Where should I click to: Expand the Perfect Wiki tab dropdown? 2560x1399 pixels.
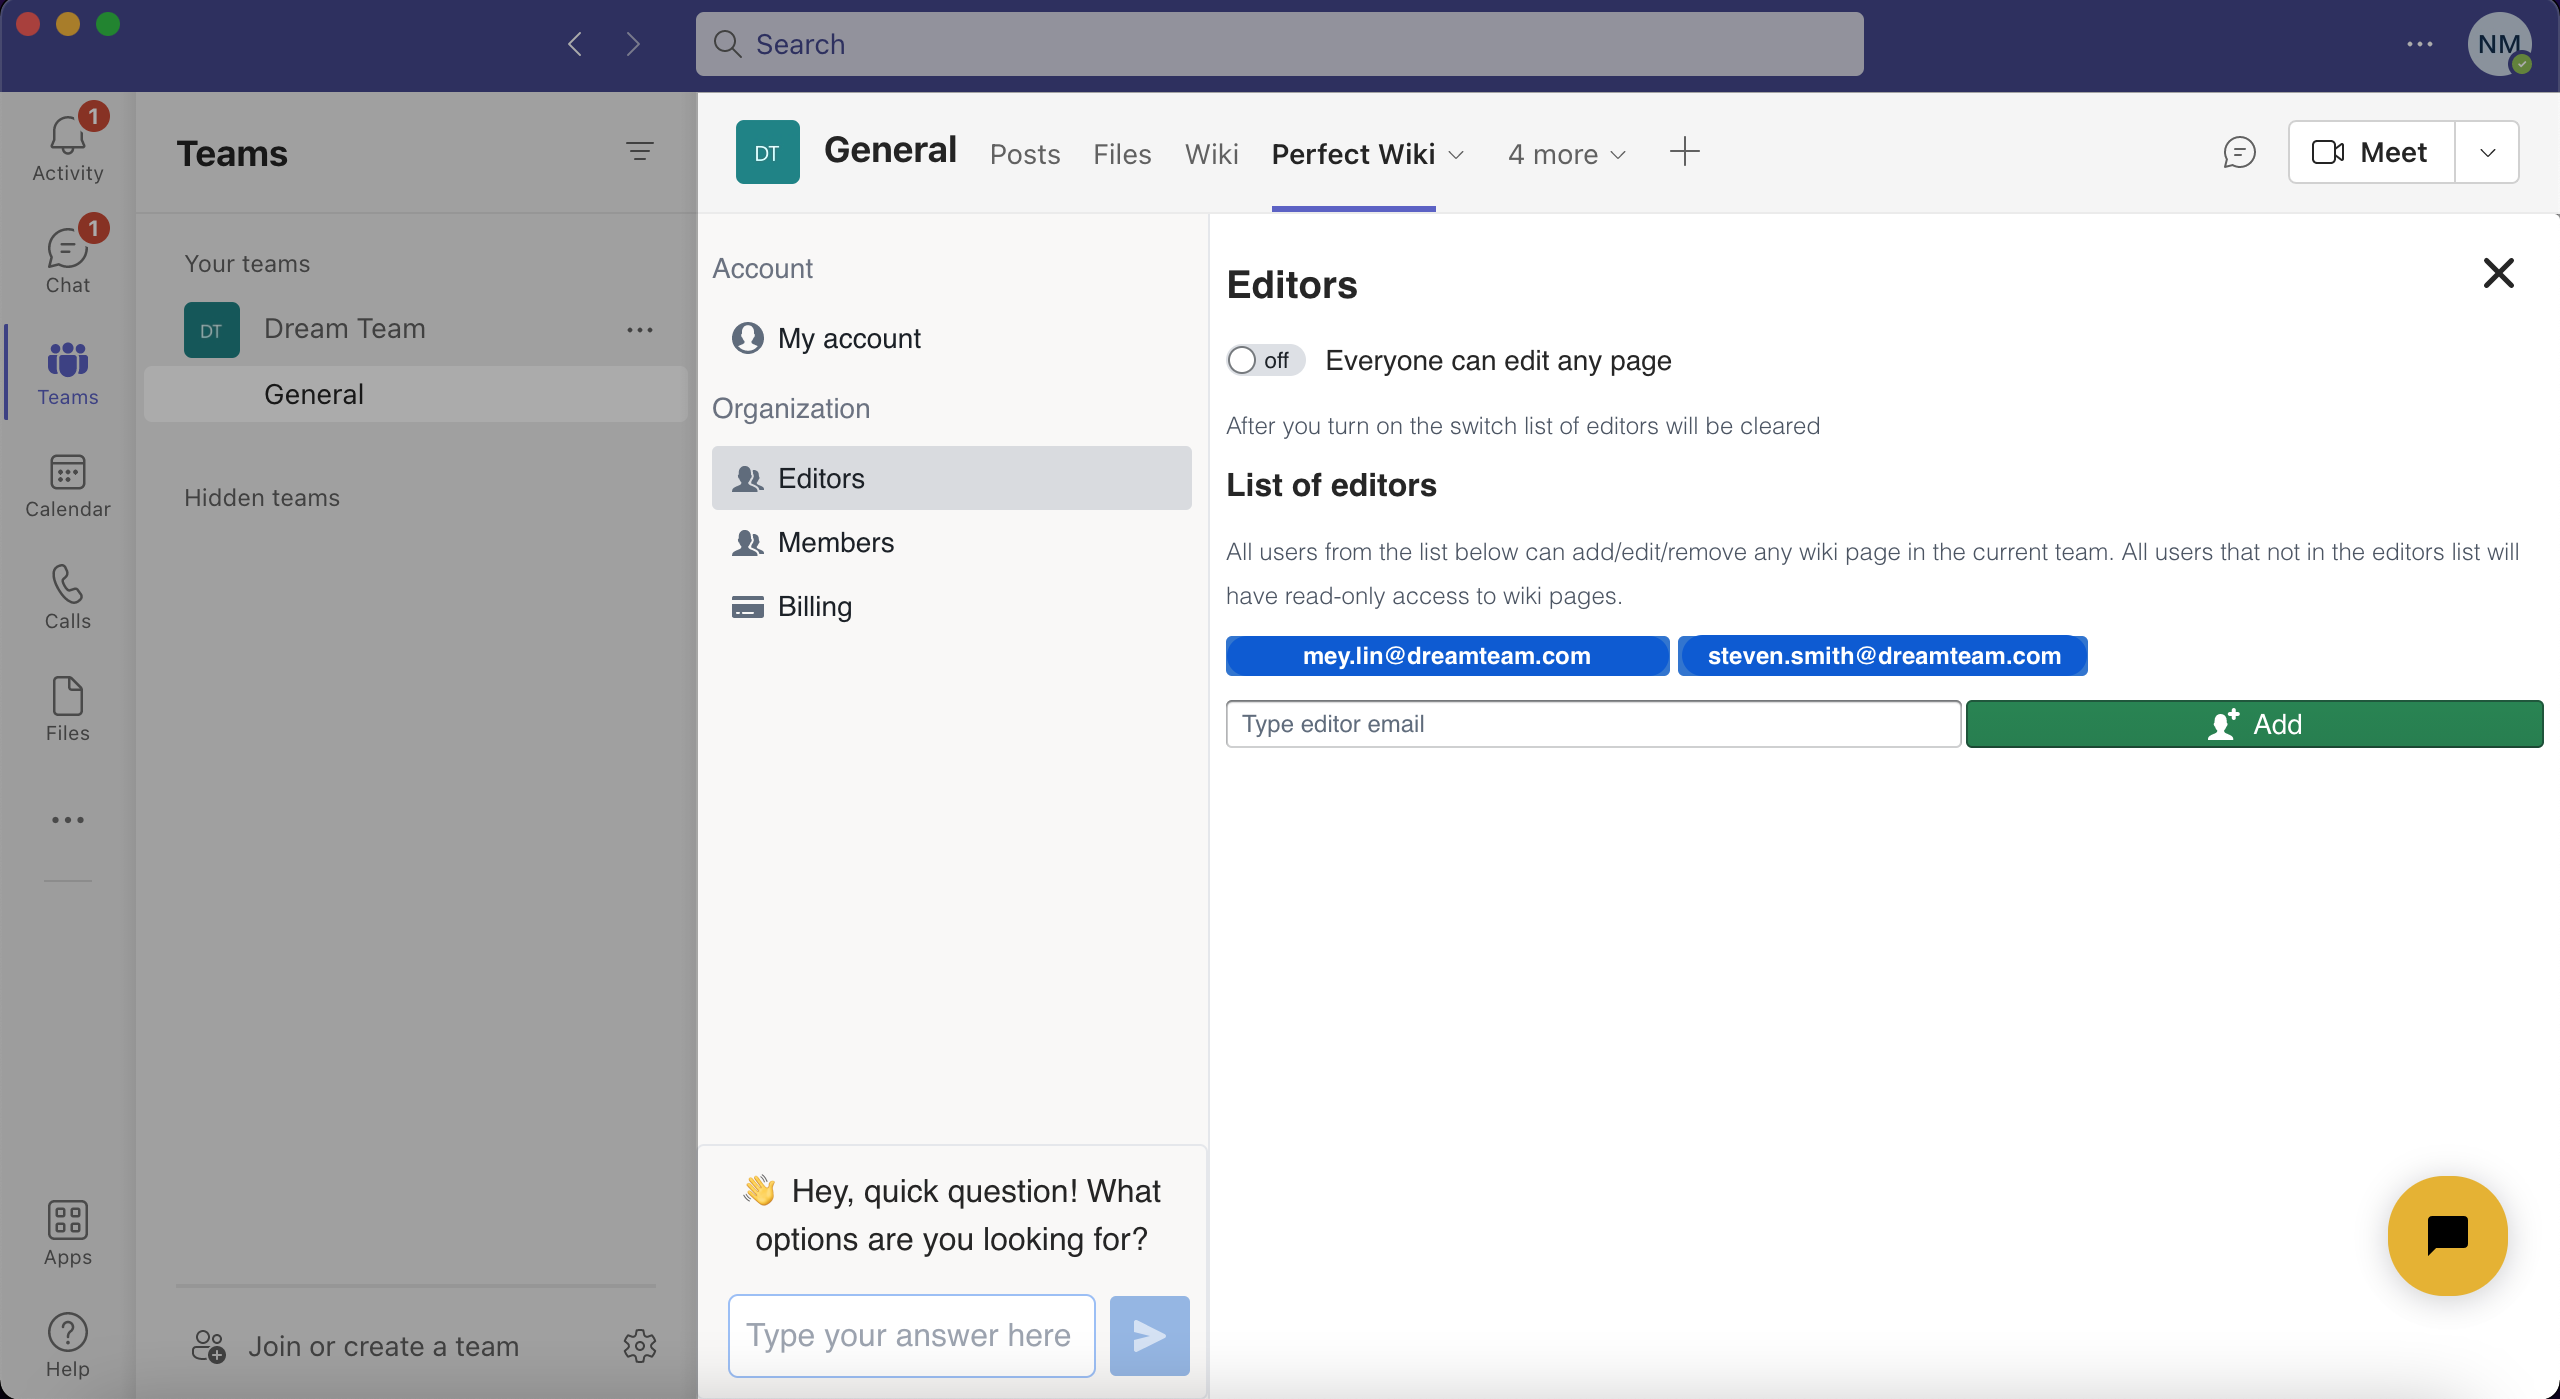[1455, 154]
